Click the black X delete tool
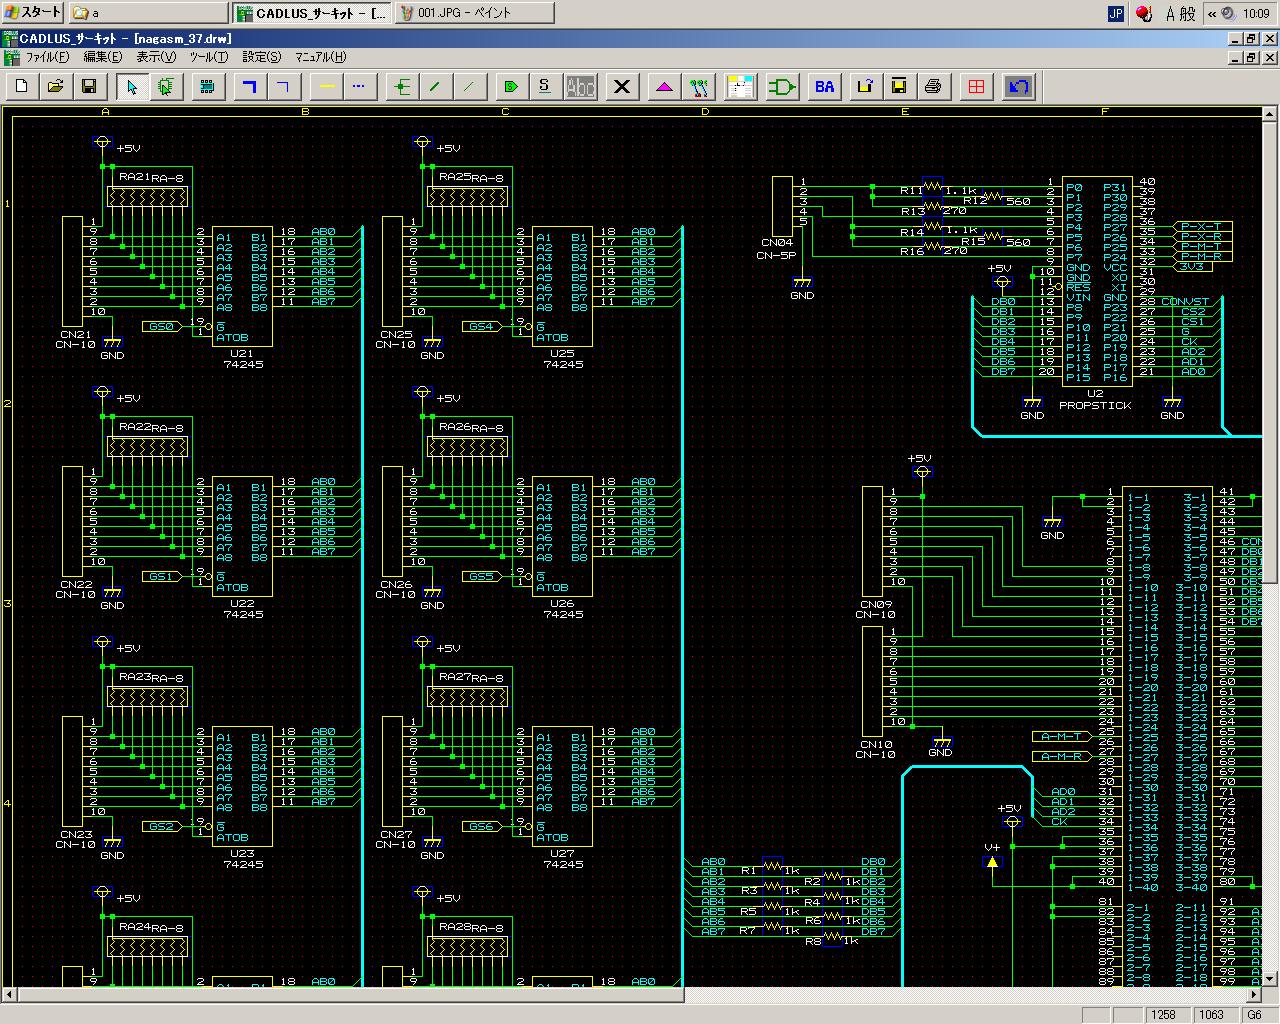Viewport: 1280px width, 1024px height. pos(622,87)
